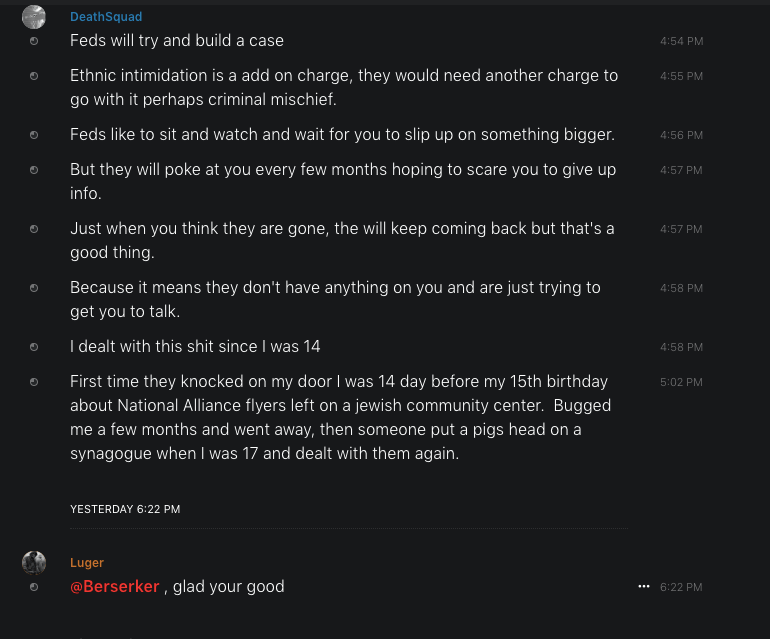770x639 pixels.
Task: Click the 6:22 PM timestamp beside Luger's message
Action: tap(681, 587)
